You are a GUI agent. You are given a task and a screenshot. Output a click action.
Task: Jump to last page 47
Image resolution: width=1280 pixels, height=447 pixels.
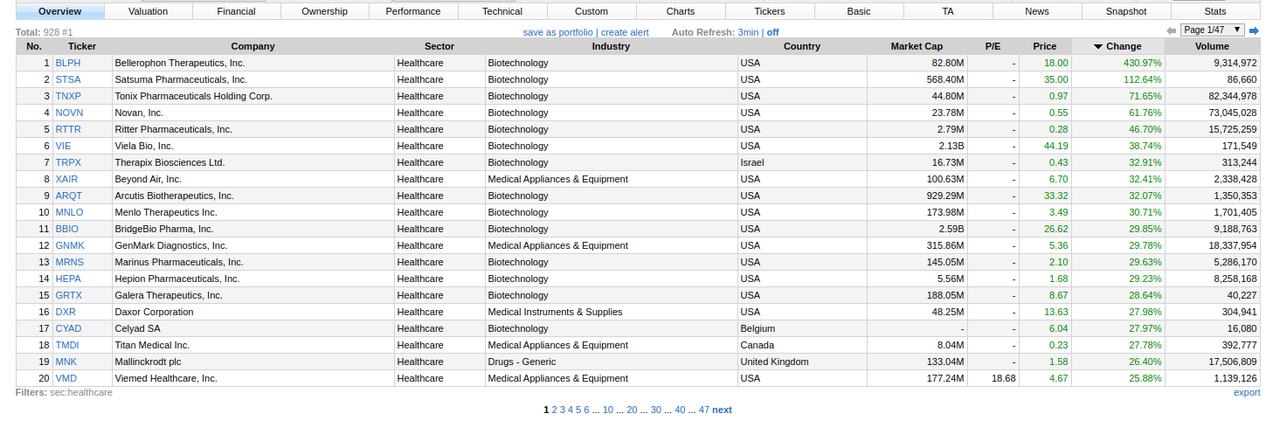(704, 410)
